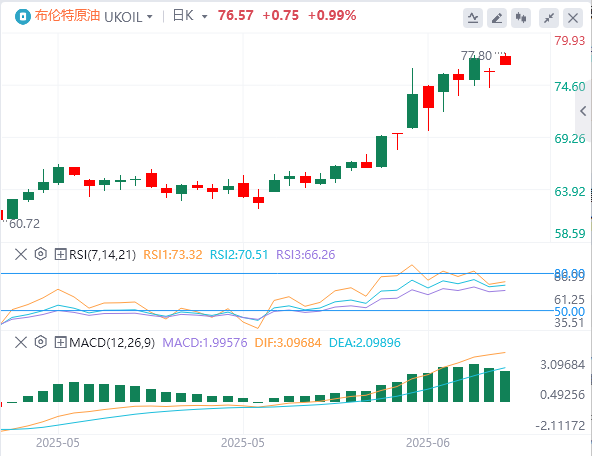Screen dimensions: 592x456
Task: Select the DIF:3.09684 legend value
Action: pyautogui.click(x=288, y=343)
